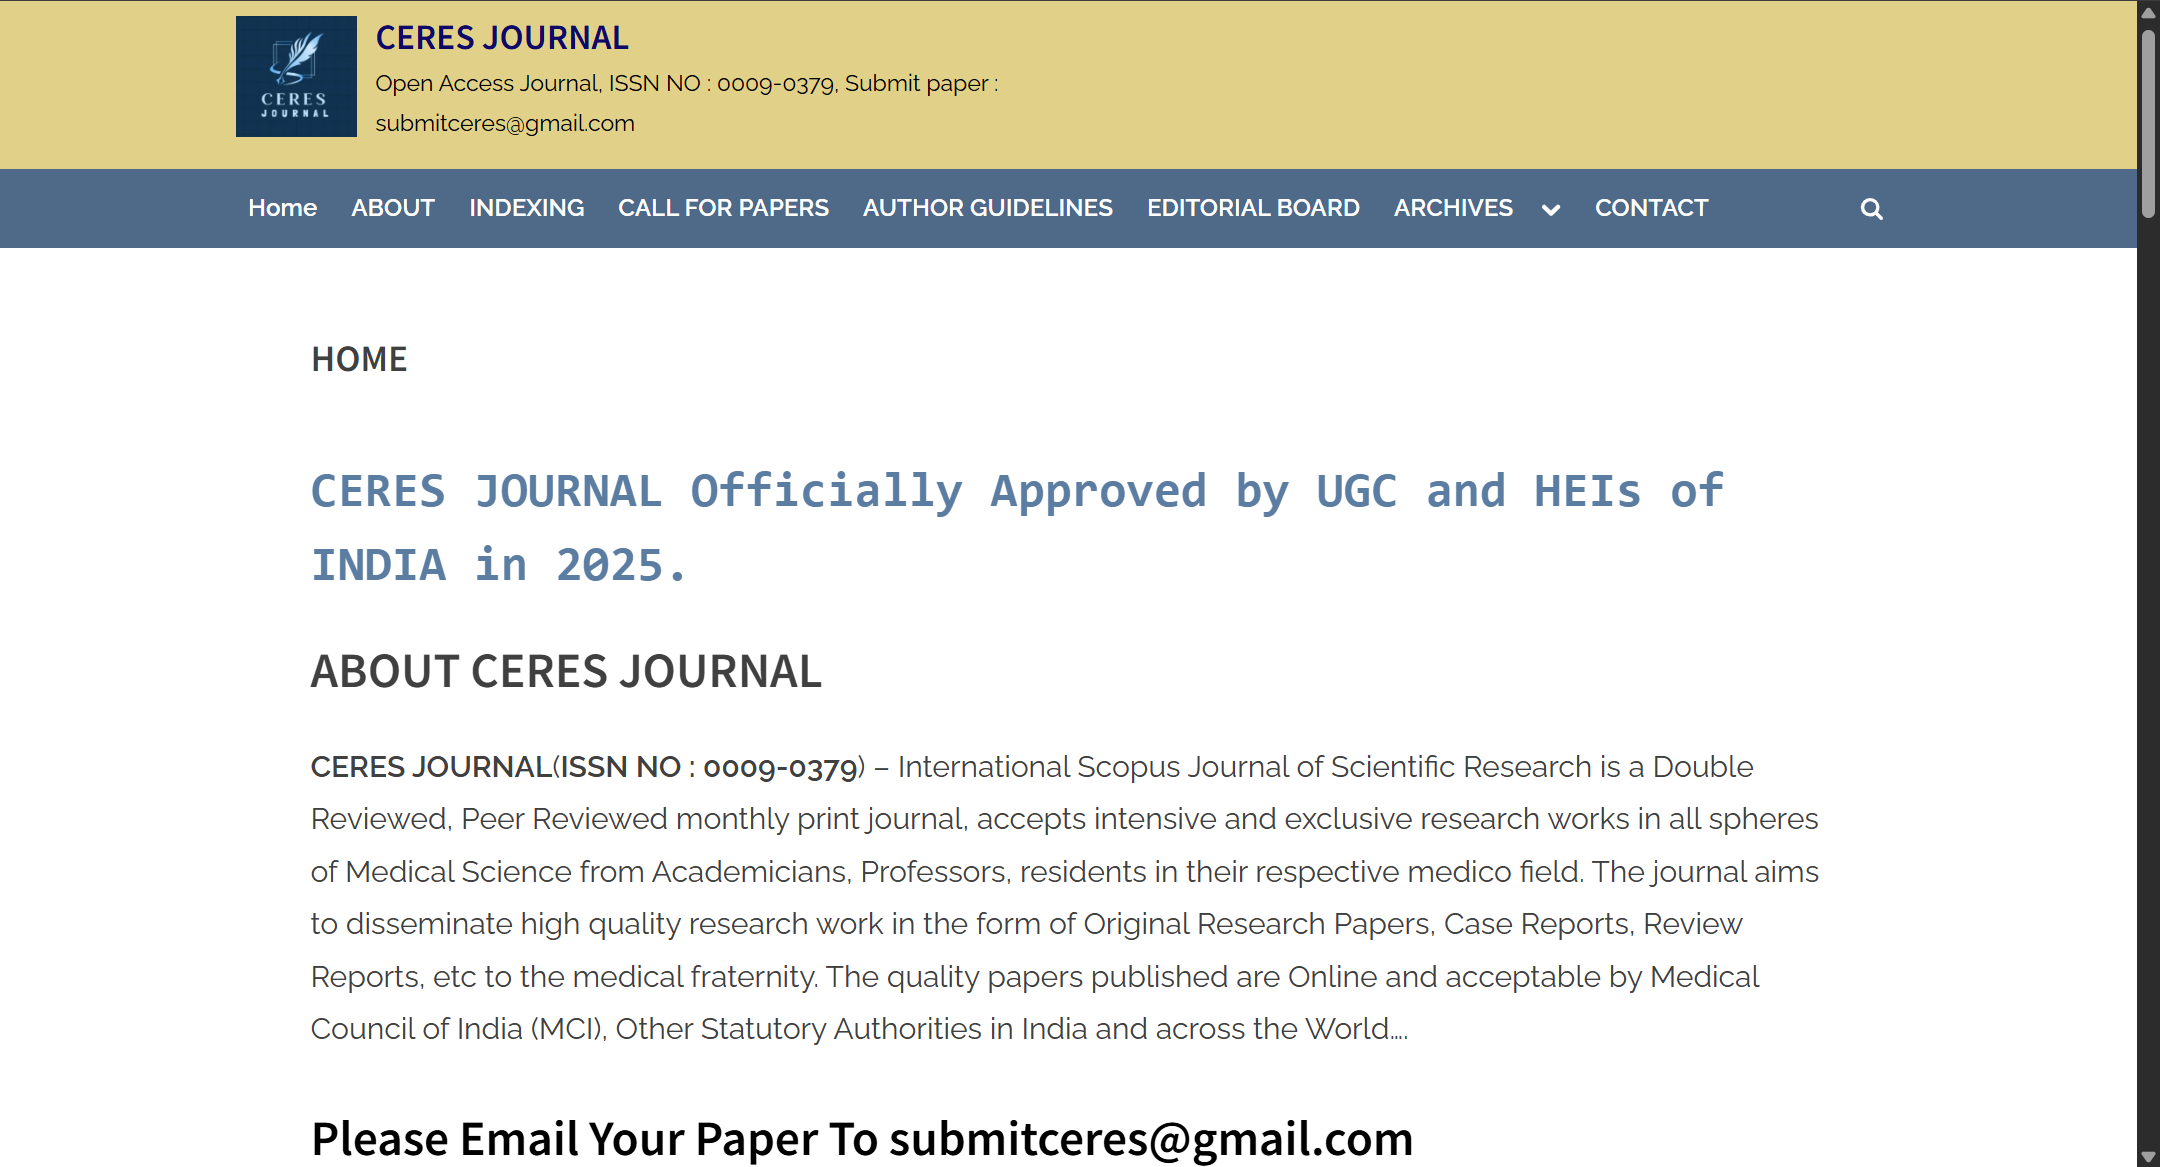Go to the CONTACT page
The image size is (2160, 1167).
click(x=1651, y=208)
